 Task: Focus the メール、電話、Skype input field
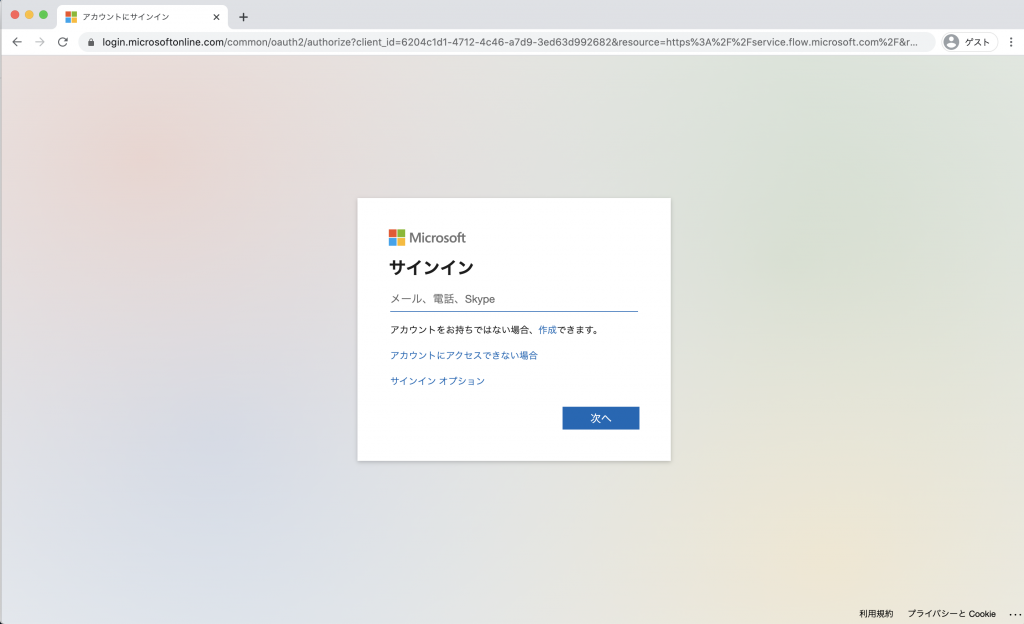(514, 299)
